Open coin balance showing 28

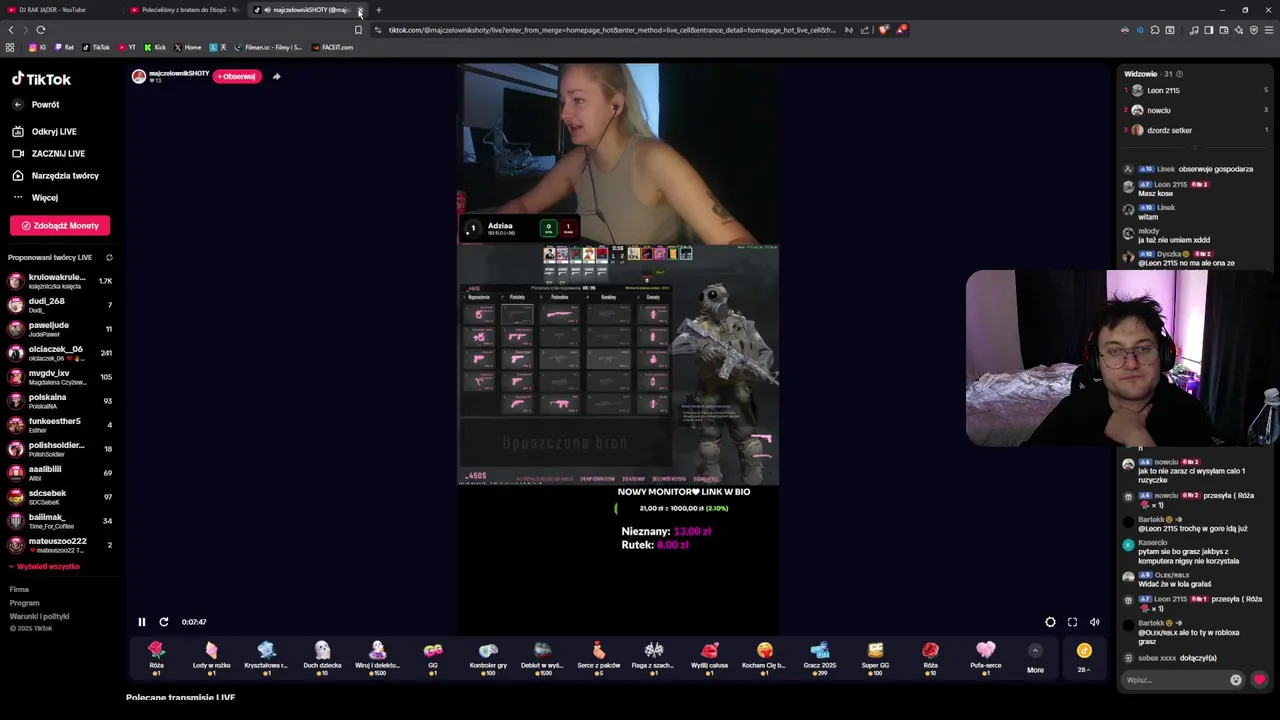1084,658
